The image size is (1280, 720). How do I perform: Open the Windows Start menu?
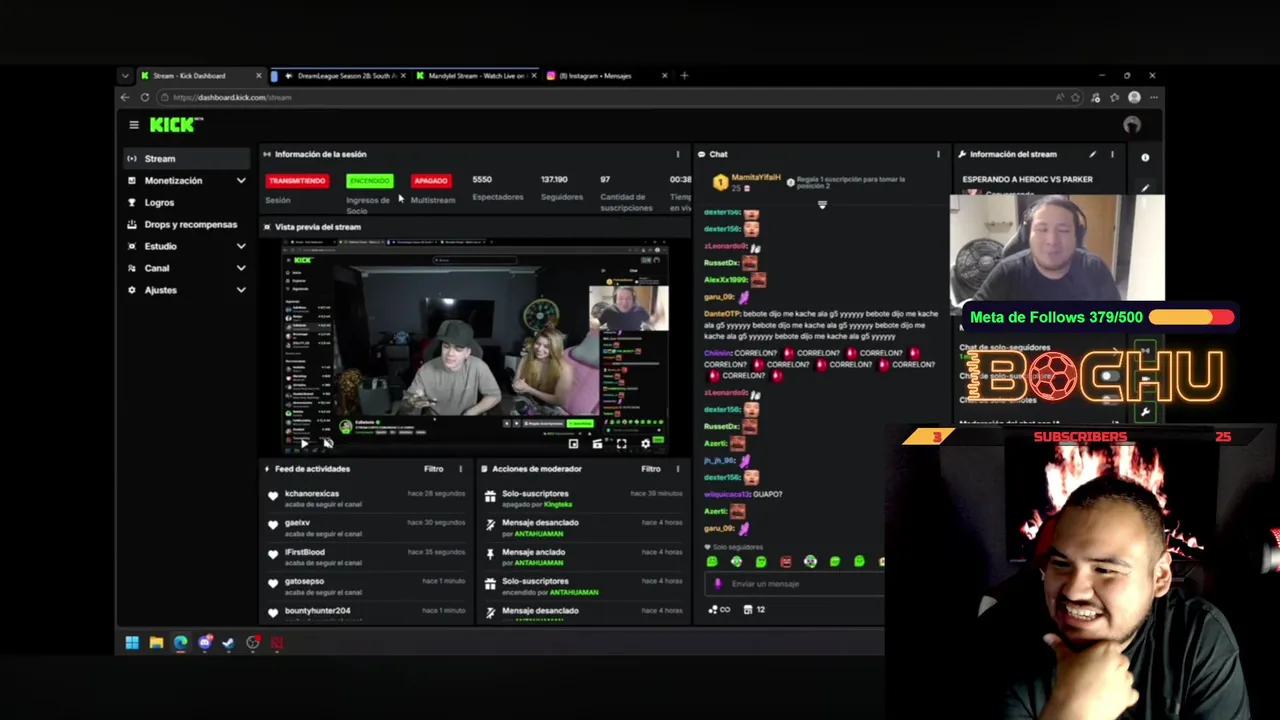pyautogui.click(x=132, y=643)
